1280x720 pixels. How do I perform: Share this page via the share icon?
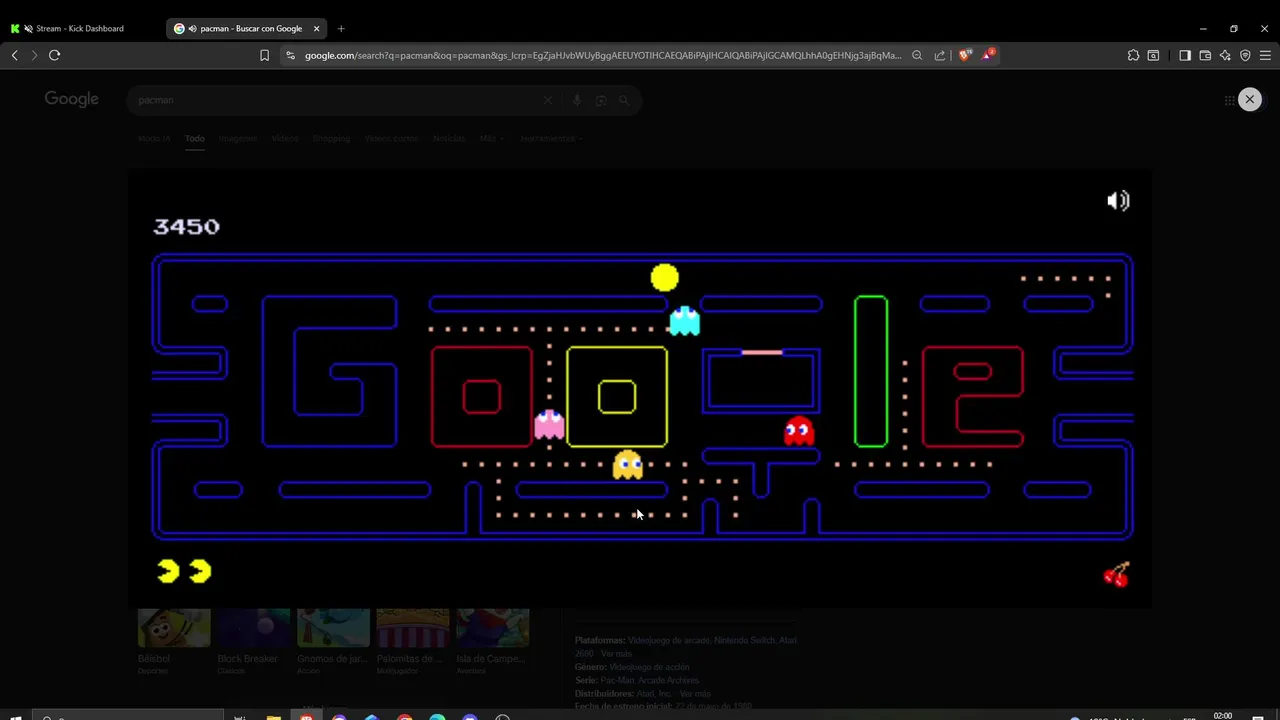tap(940, 55)
